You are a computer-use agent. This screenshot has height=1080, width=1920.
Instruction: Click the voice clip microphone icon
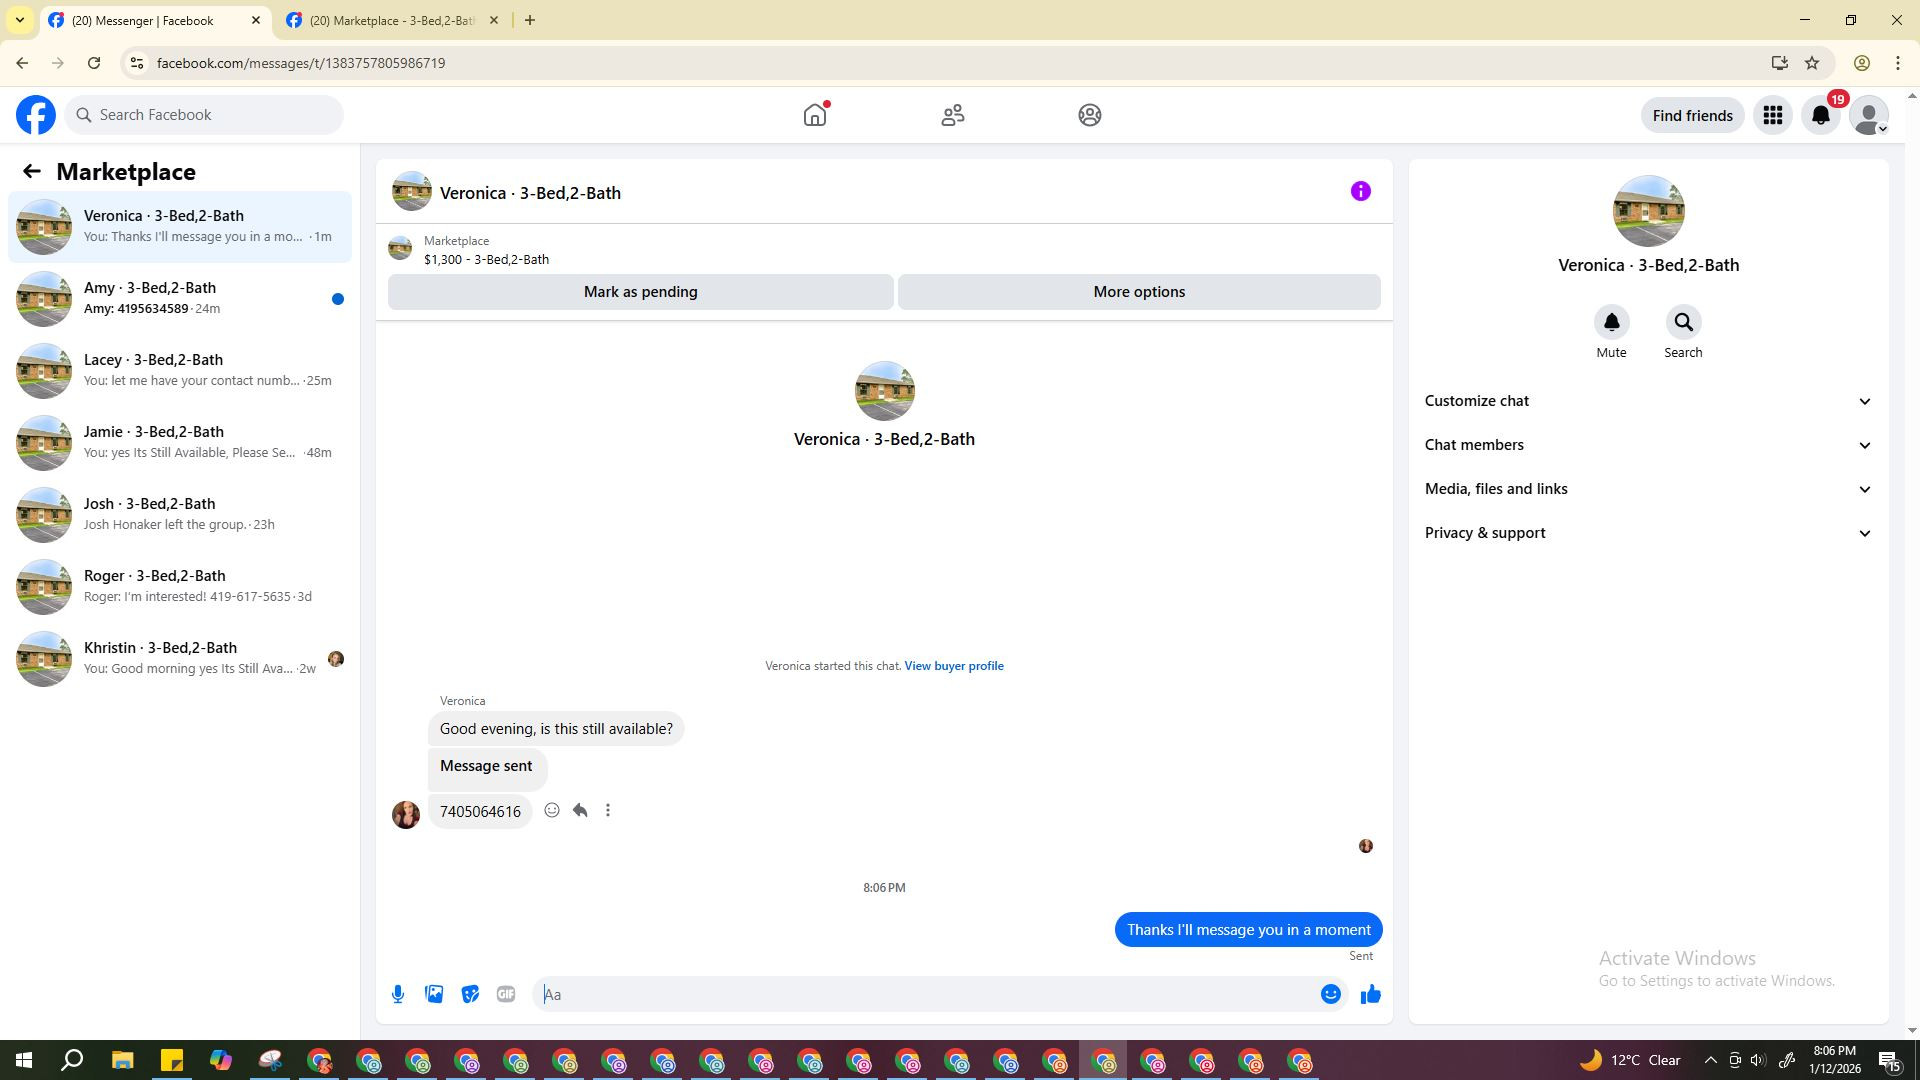tap(398, 994)
